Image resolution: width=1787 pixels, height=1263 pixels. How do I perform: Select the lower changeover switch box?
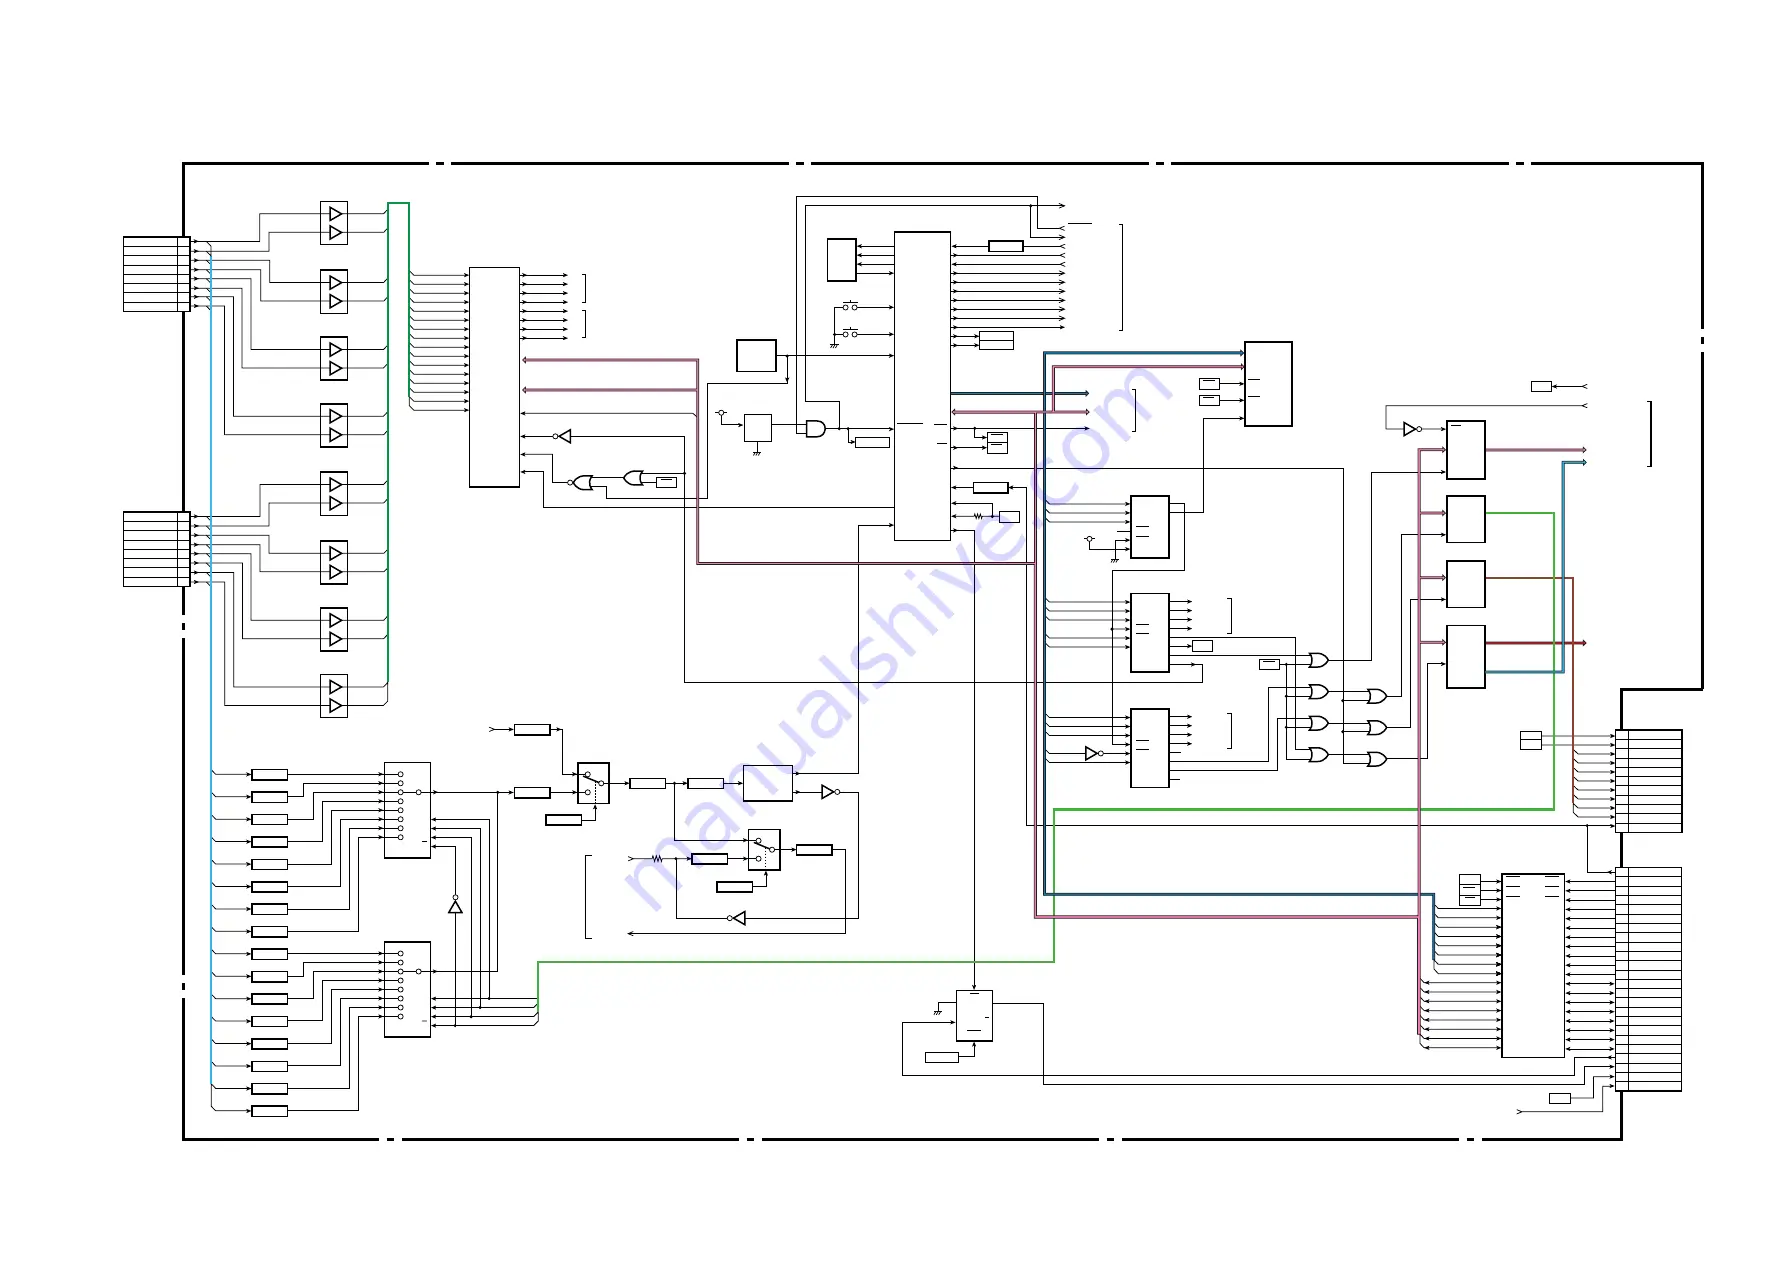pyautogui.click(x=764, y=850)
